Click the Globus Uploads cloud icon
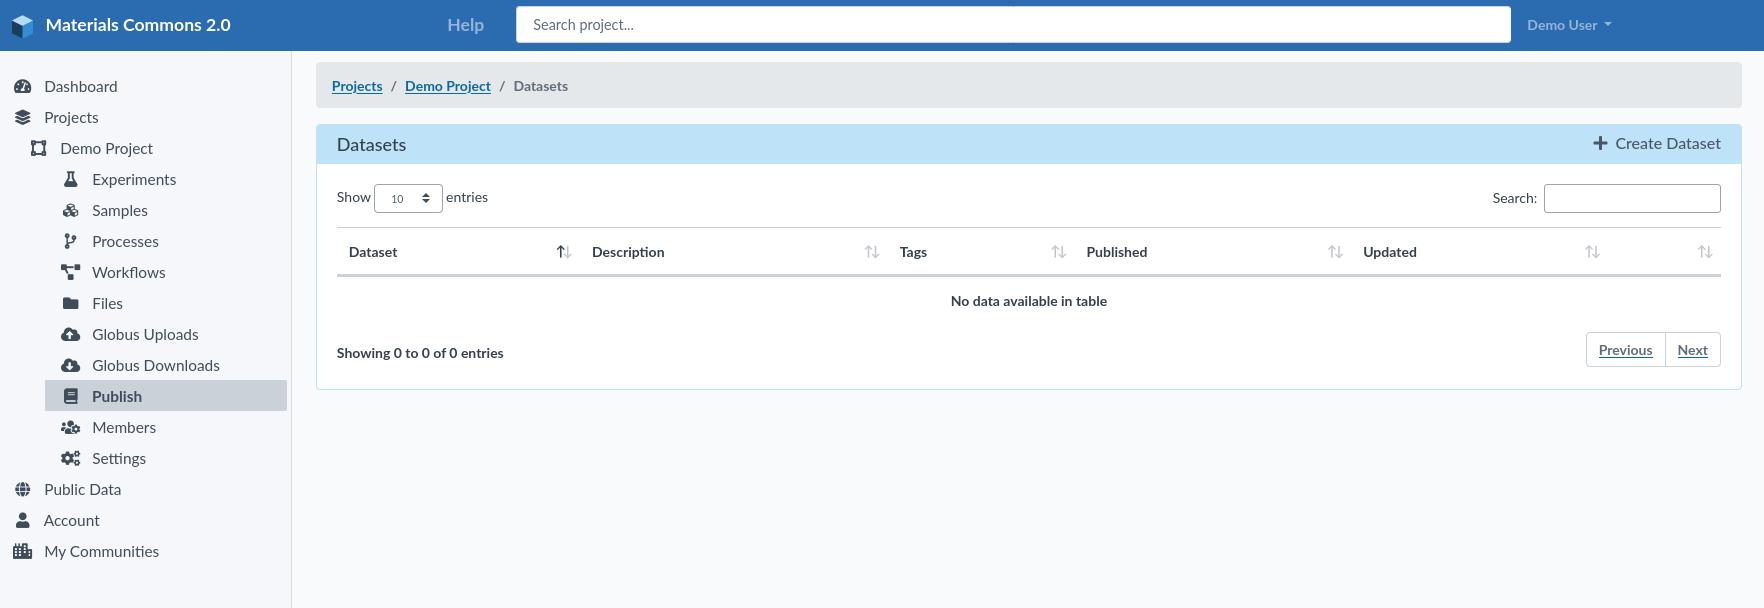The width and height of the screenshot is (1764, 608). pyautogui.click(x=71, y=335)
